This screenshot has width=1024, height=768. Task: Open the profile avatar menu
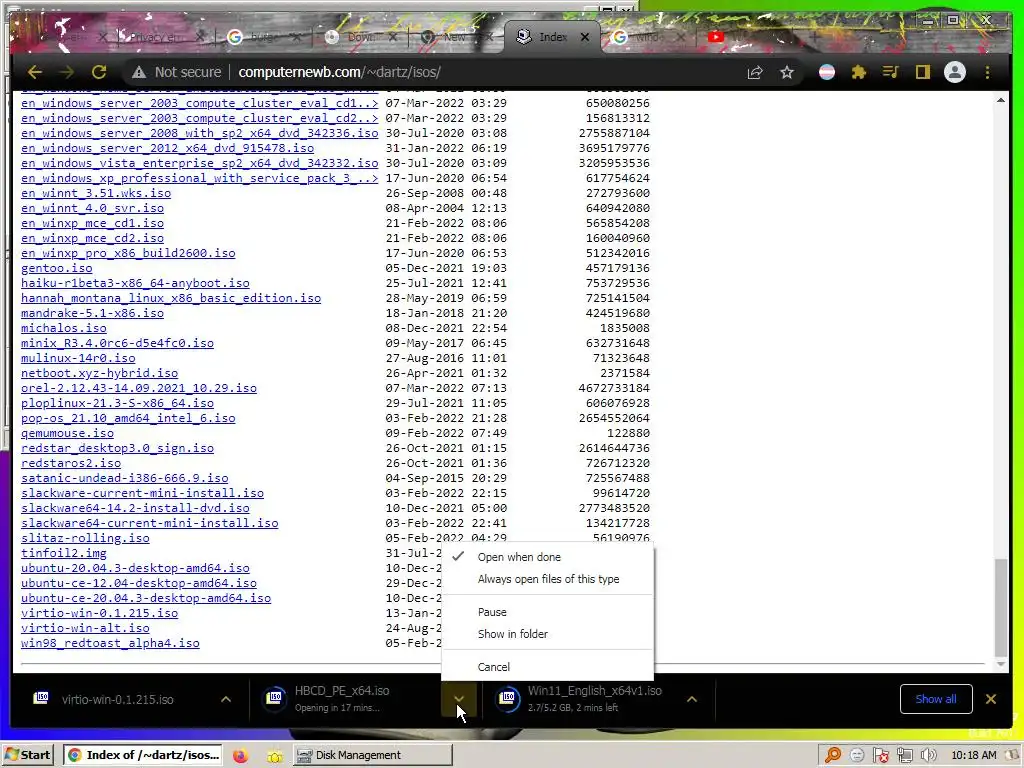point(955,72)
